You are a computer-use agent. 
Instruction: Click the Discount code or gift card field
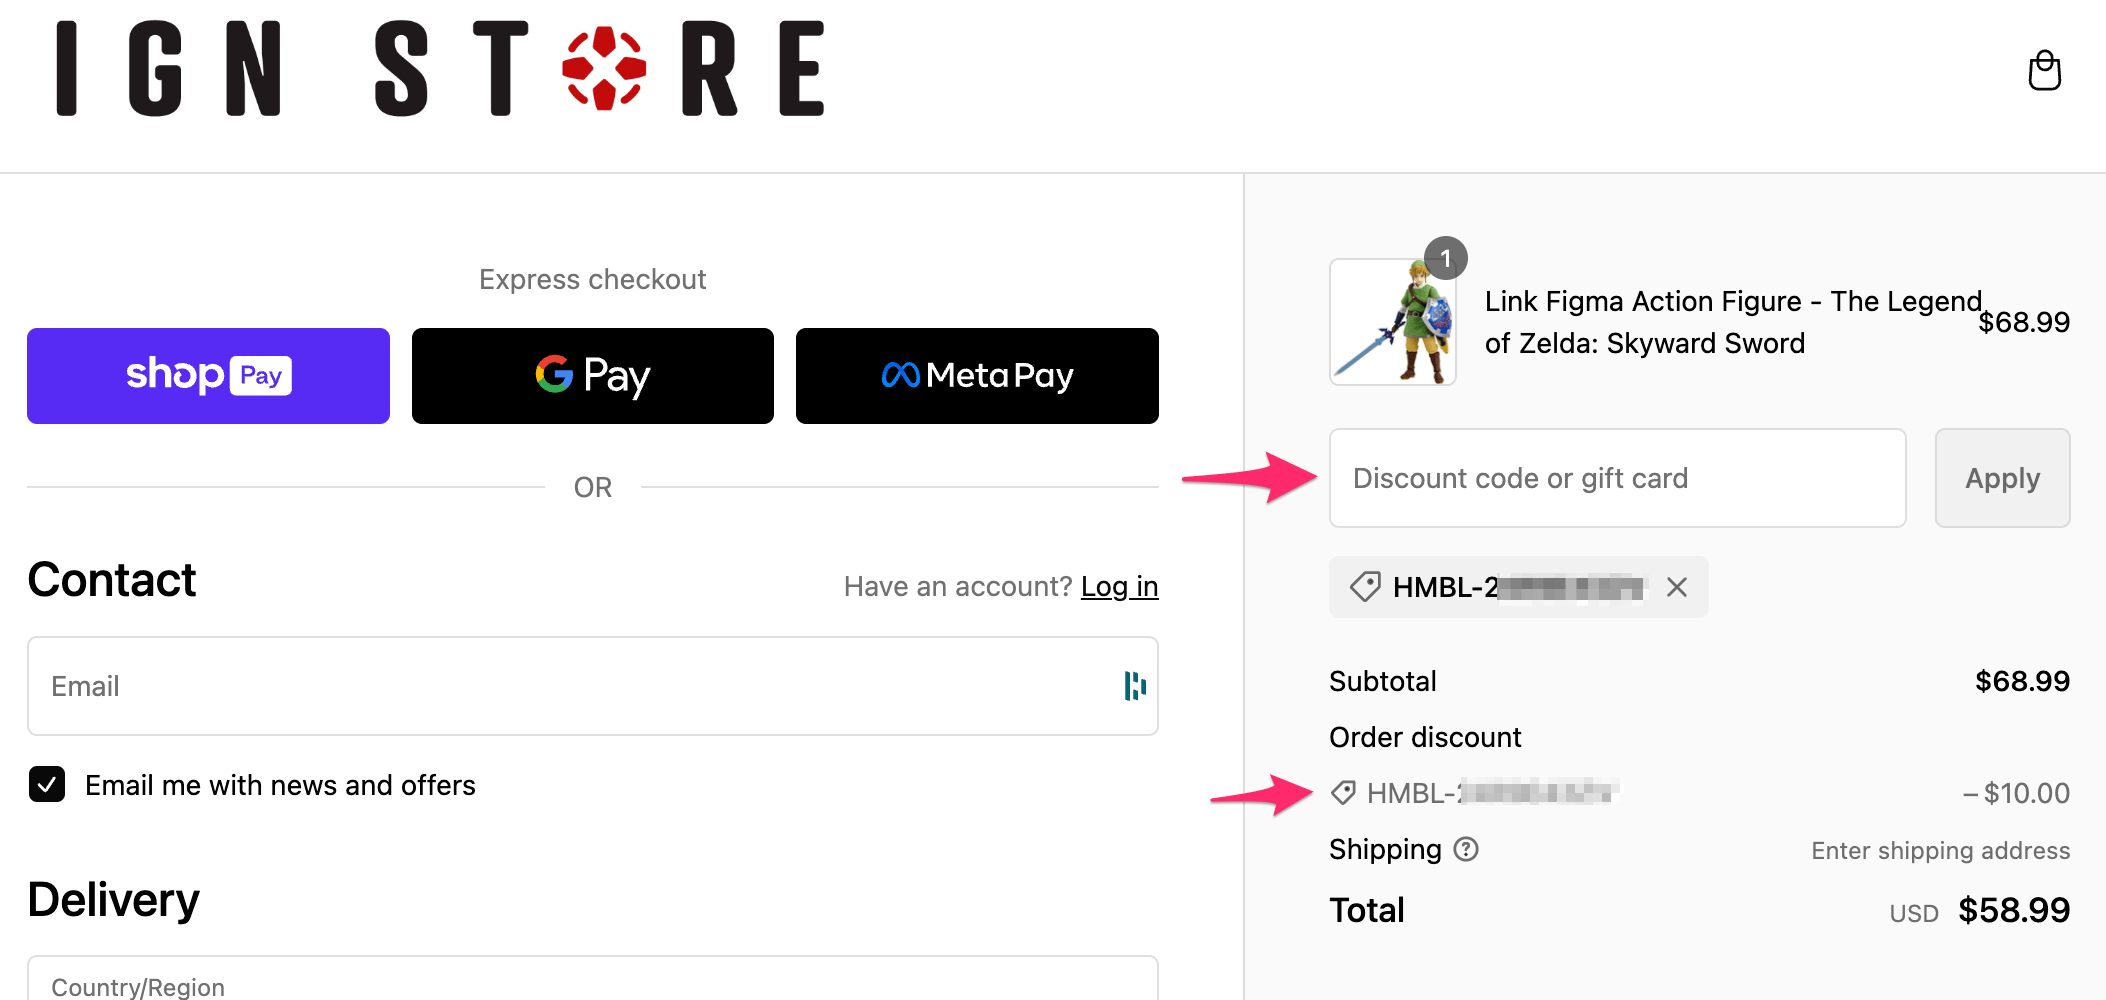click(1616, 478)
